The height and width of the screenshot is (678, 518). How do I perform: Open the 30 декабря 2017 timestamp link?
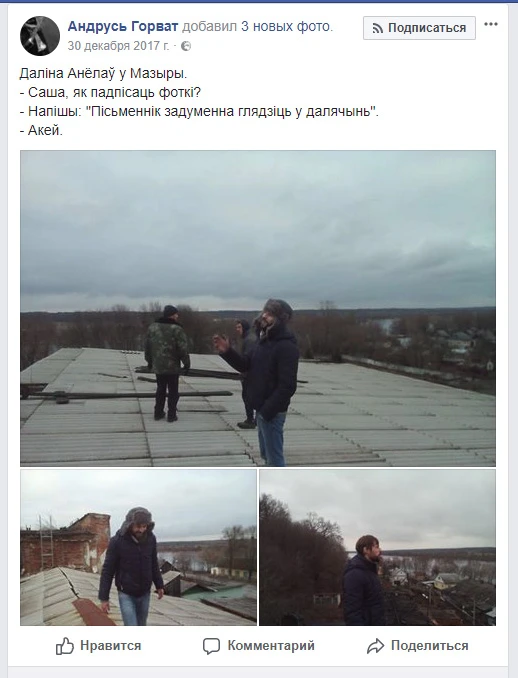tap(118, 46)
